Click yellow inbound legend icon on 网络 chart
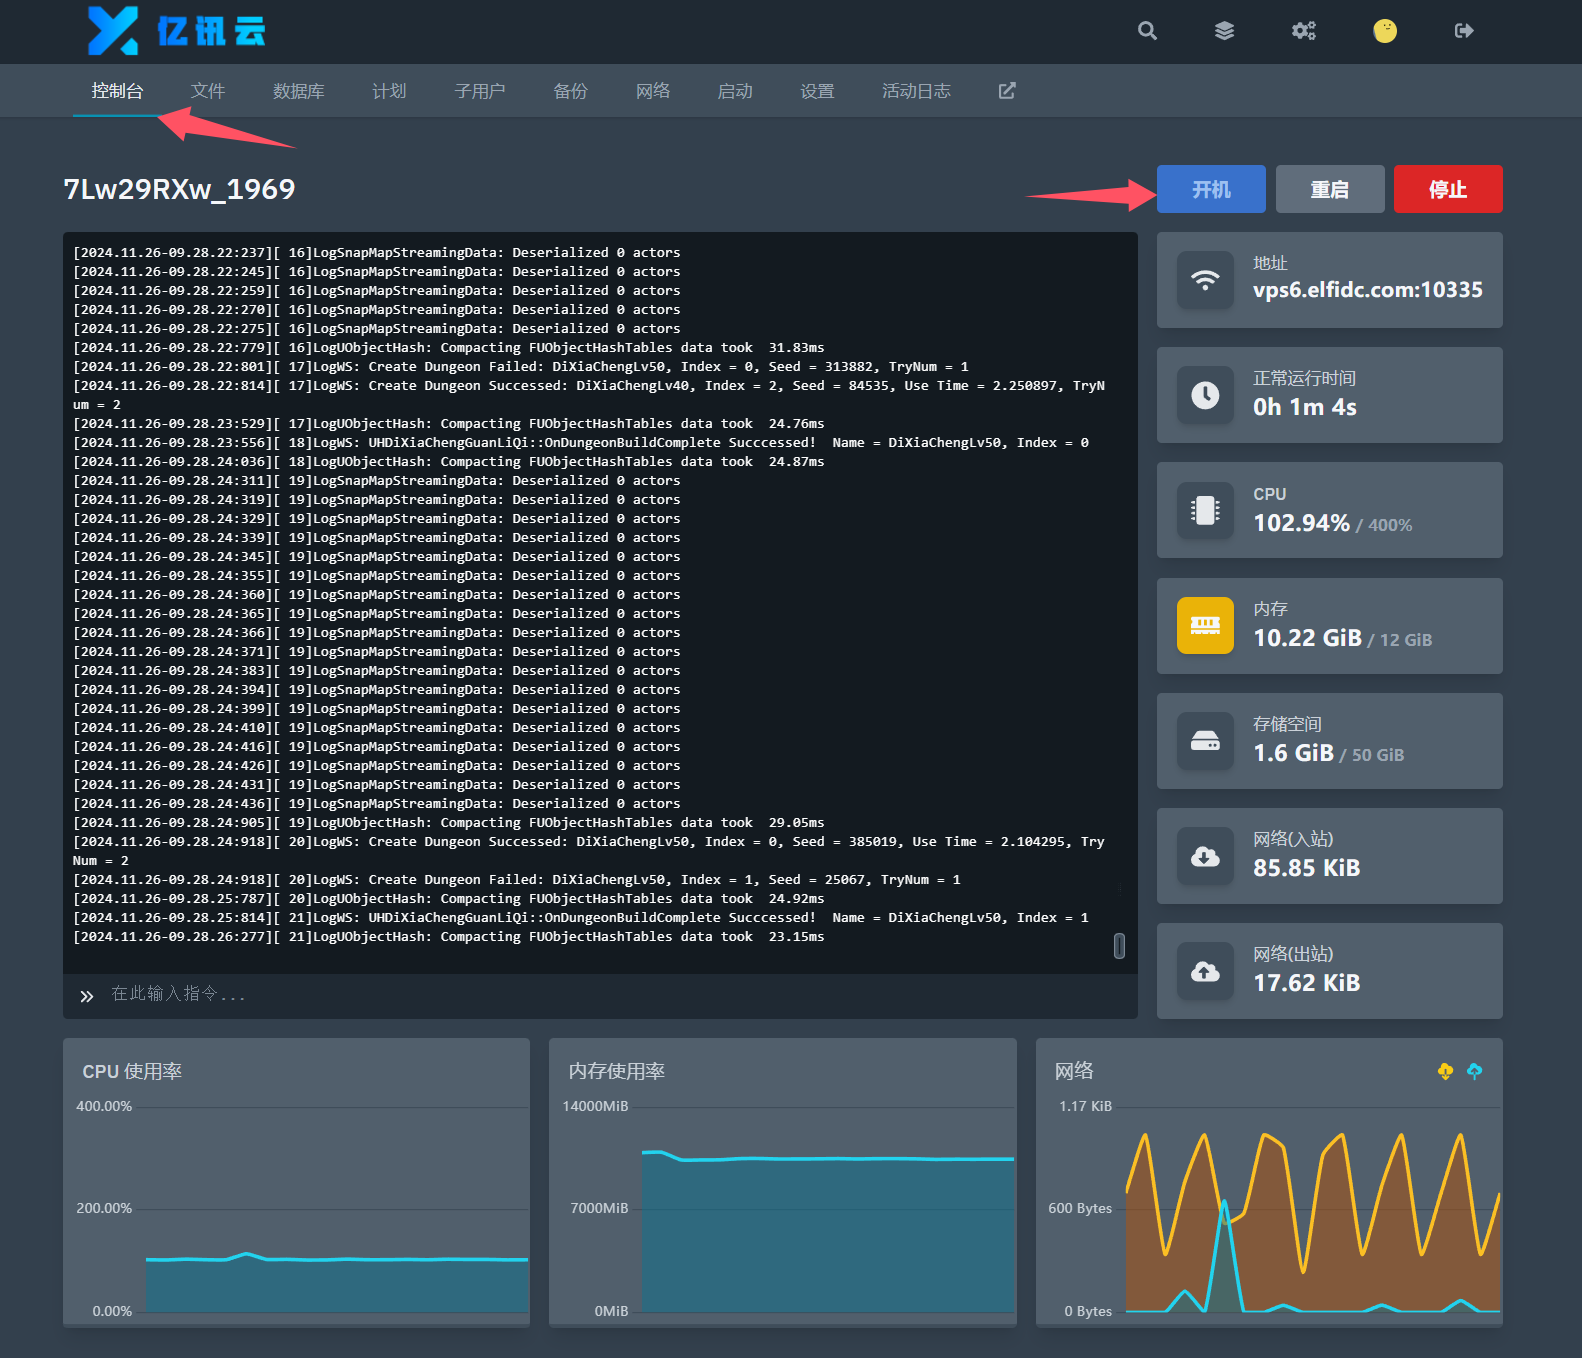 (1445, 1071)
